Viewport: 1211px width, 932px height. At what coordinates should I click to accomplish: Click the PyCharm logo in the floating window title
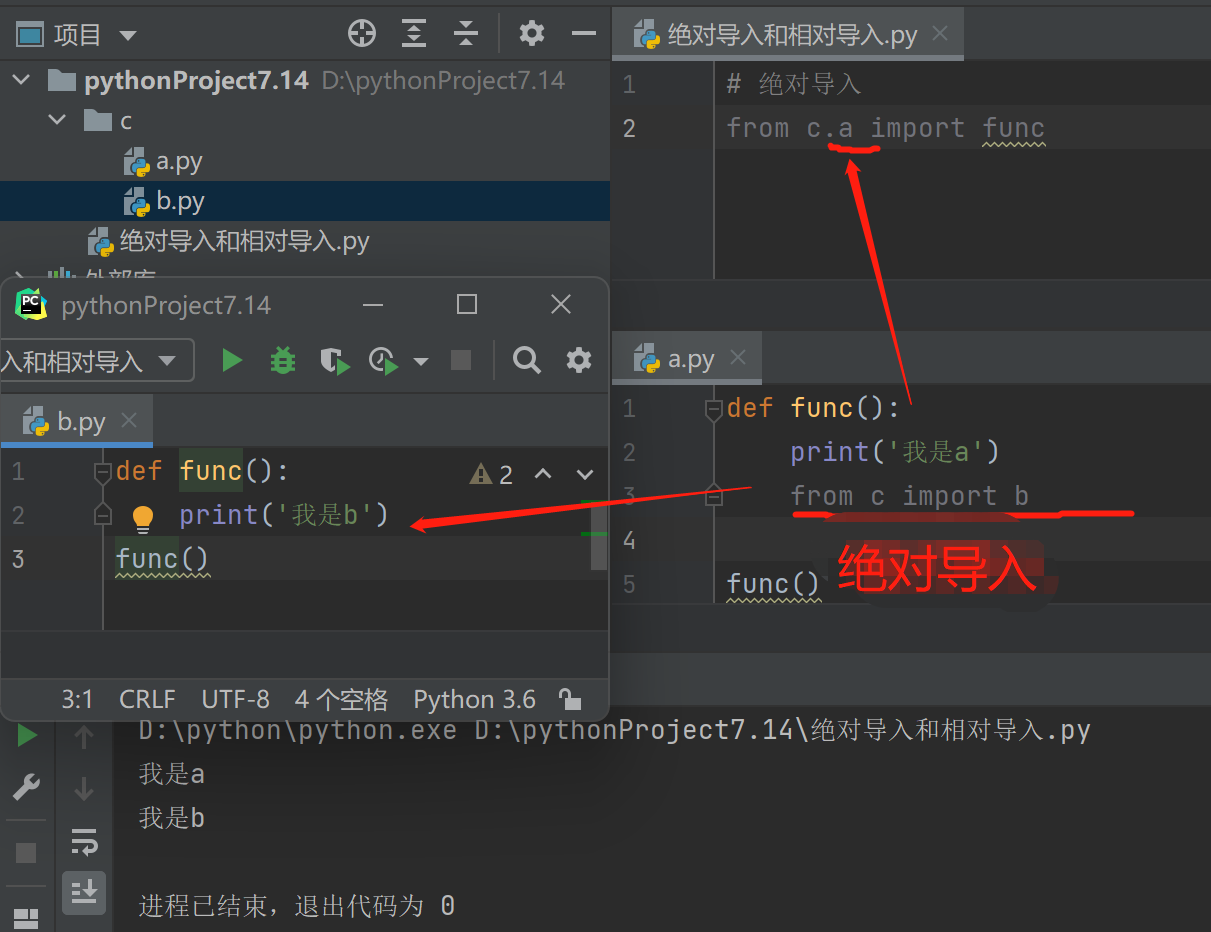(32, 304)
